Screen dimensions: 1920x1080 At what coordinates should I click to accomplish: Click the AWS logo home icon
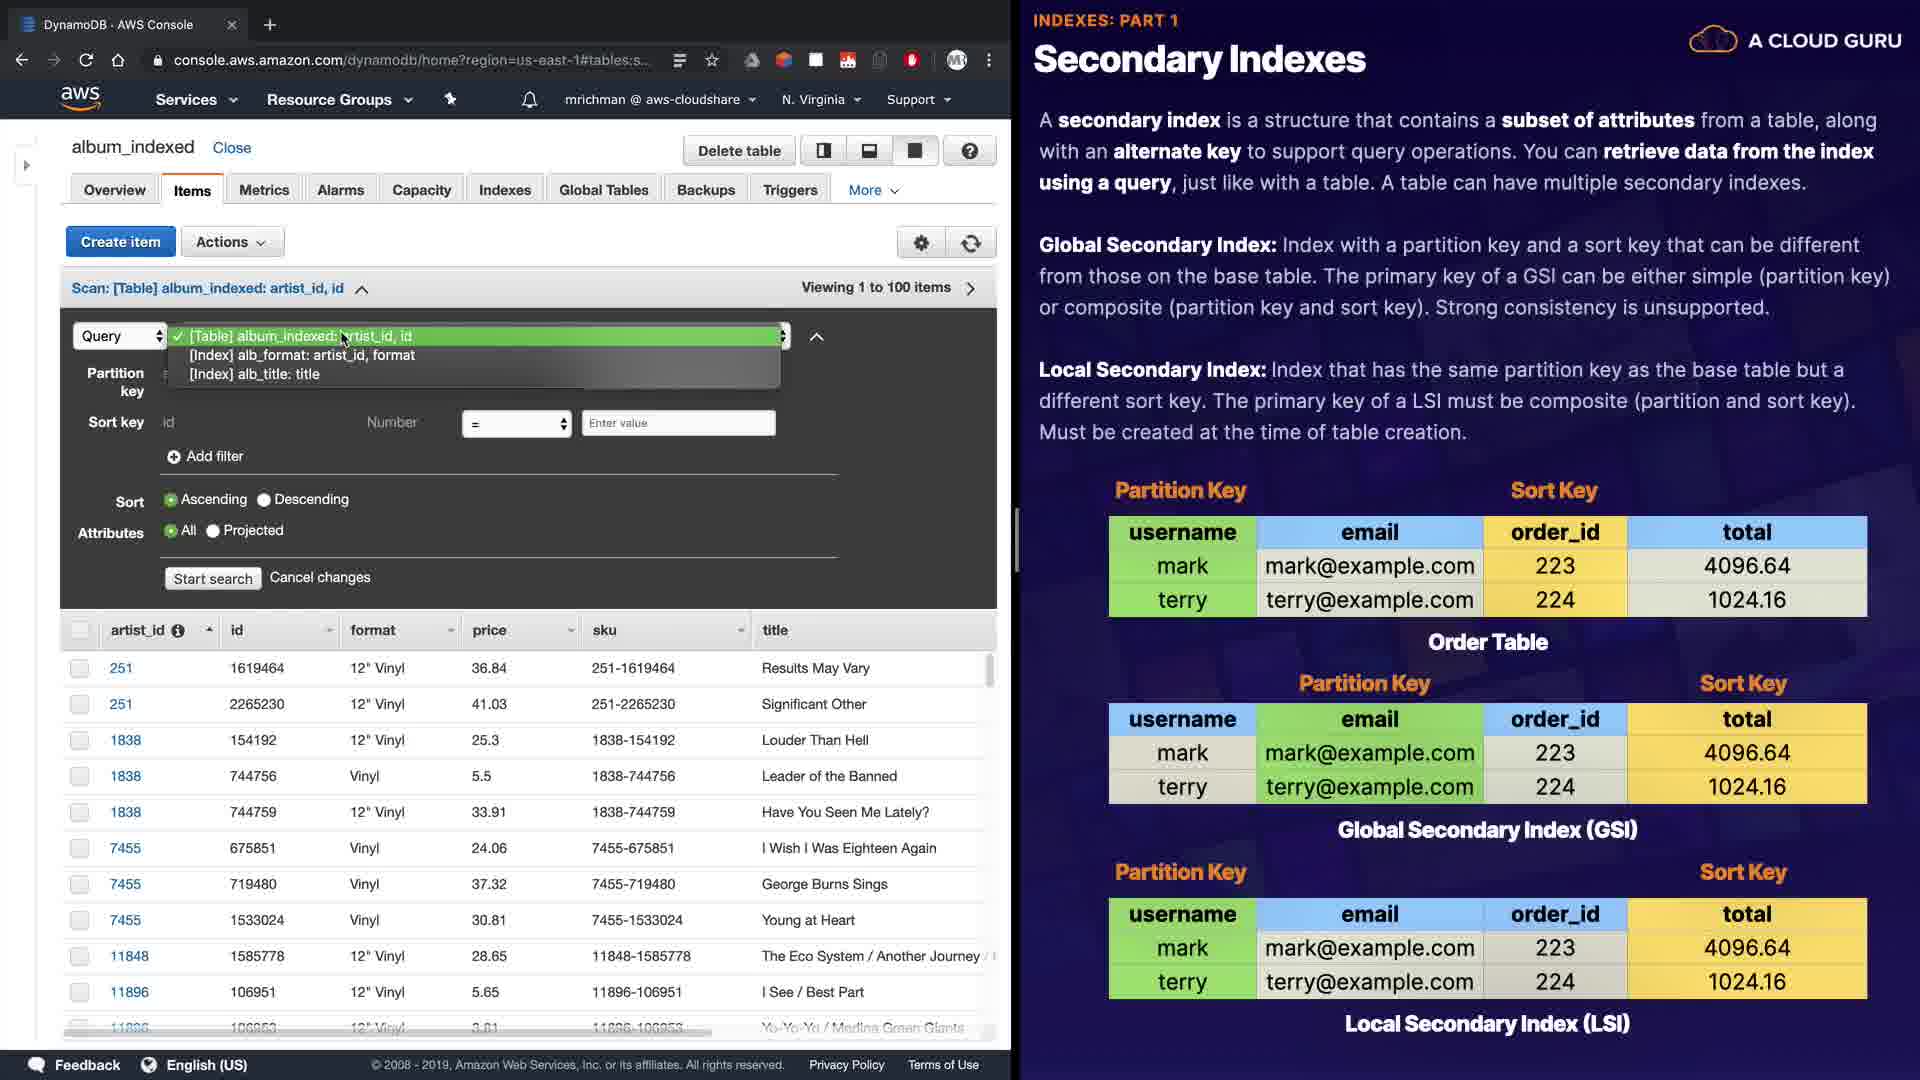coord(80,98)
